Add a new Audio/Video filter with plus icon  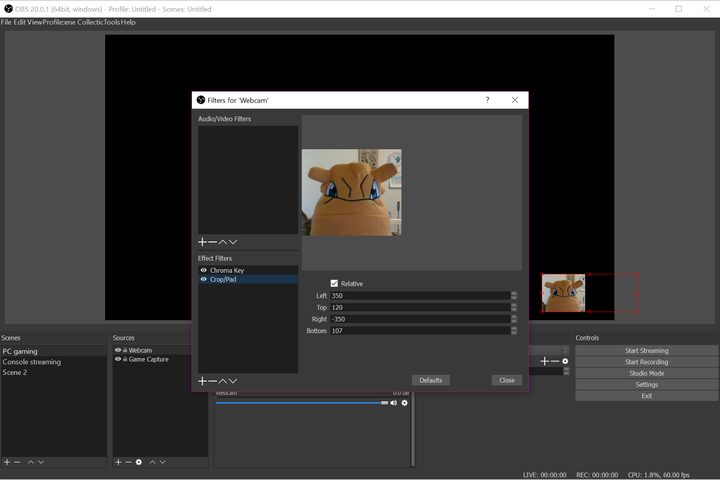click(202, 242)
